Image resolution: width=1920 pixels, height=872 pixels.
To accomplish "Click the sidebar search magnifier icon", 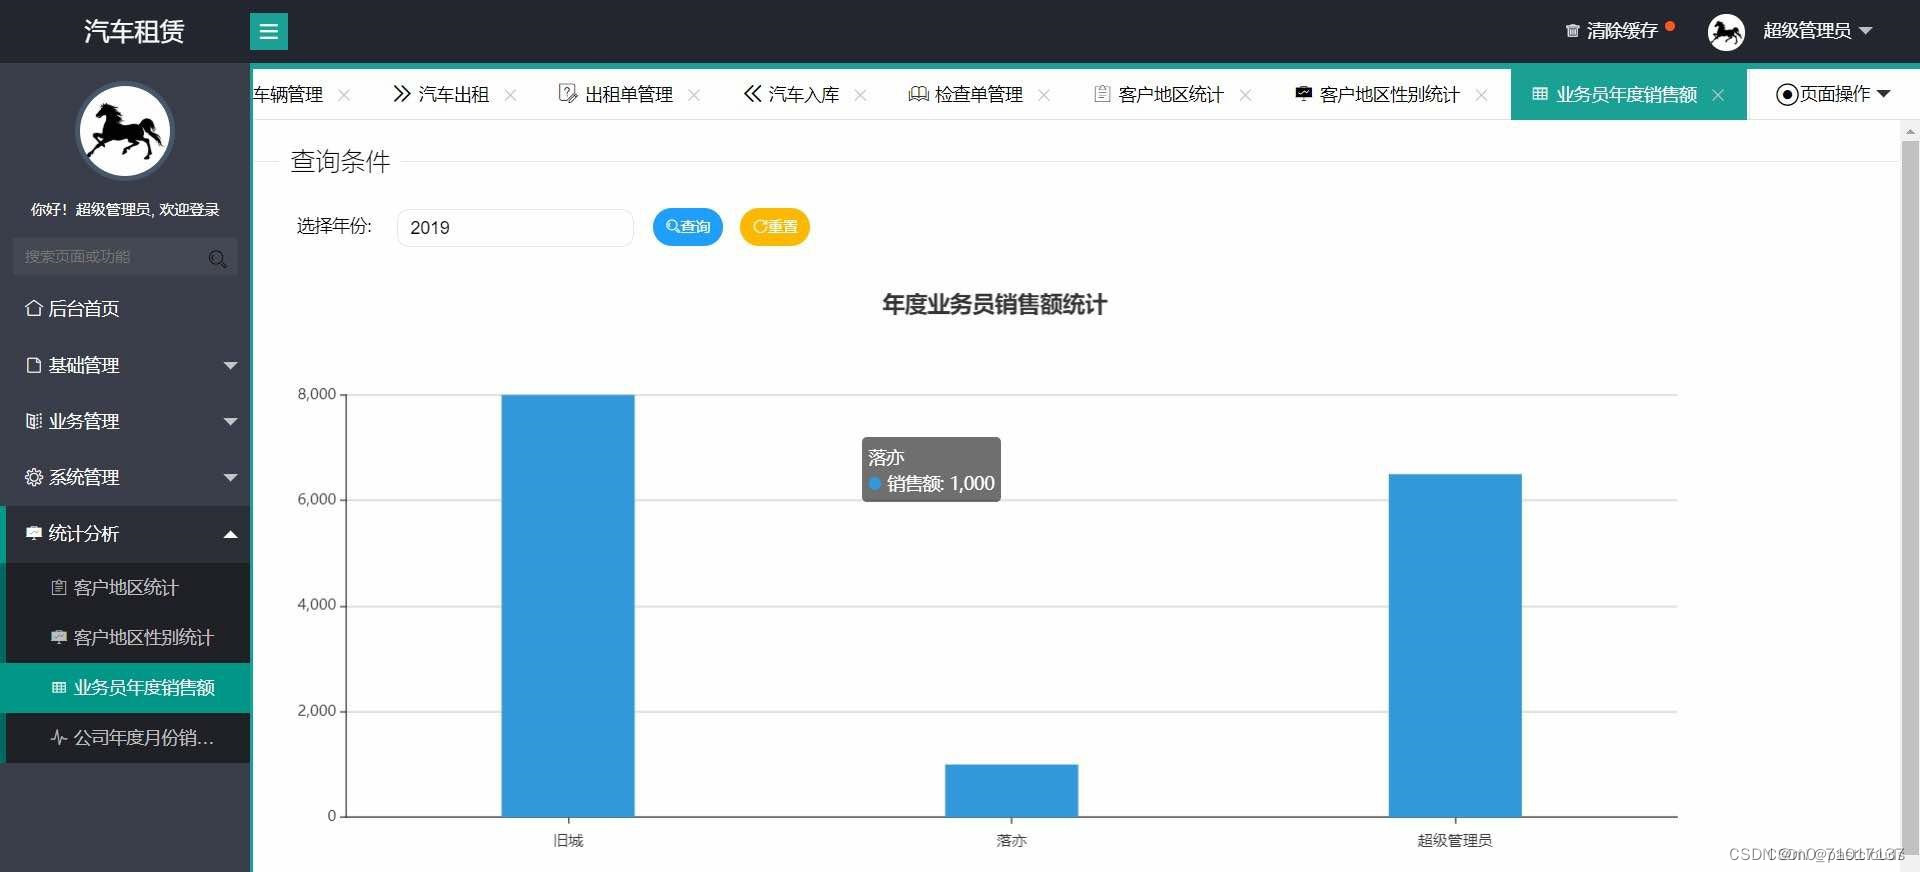I will pyautogui.click(x=217, y=259).
